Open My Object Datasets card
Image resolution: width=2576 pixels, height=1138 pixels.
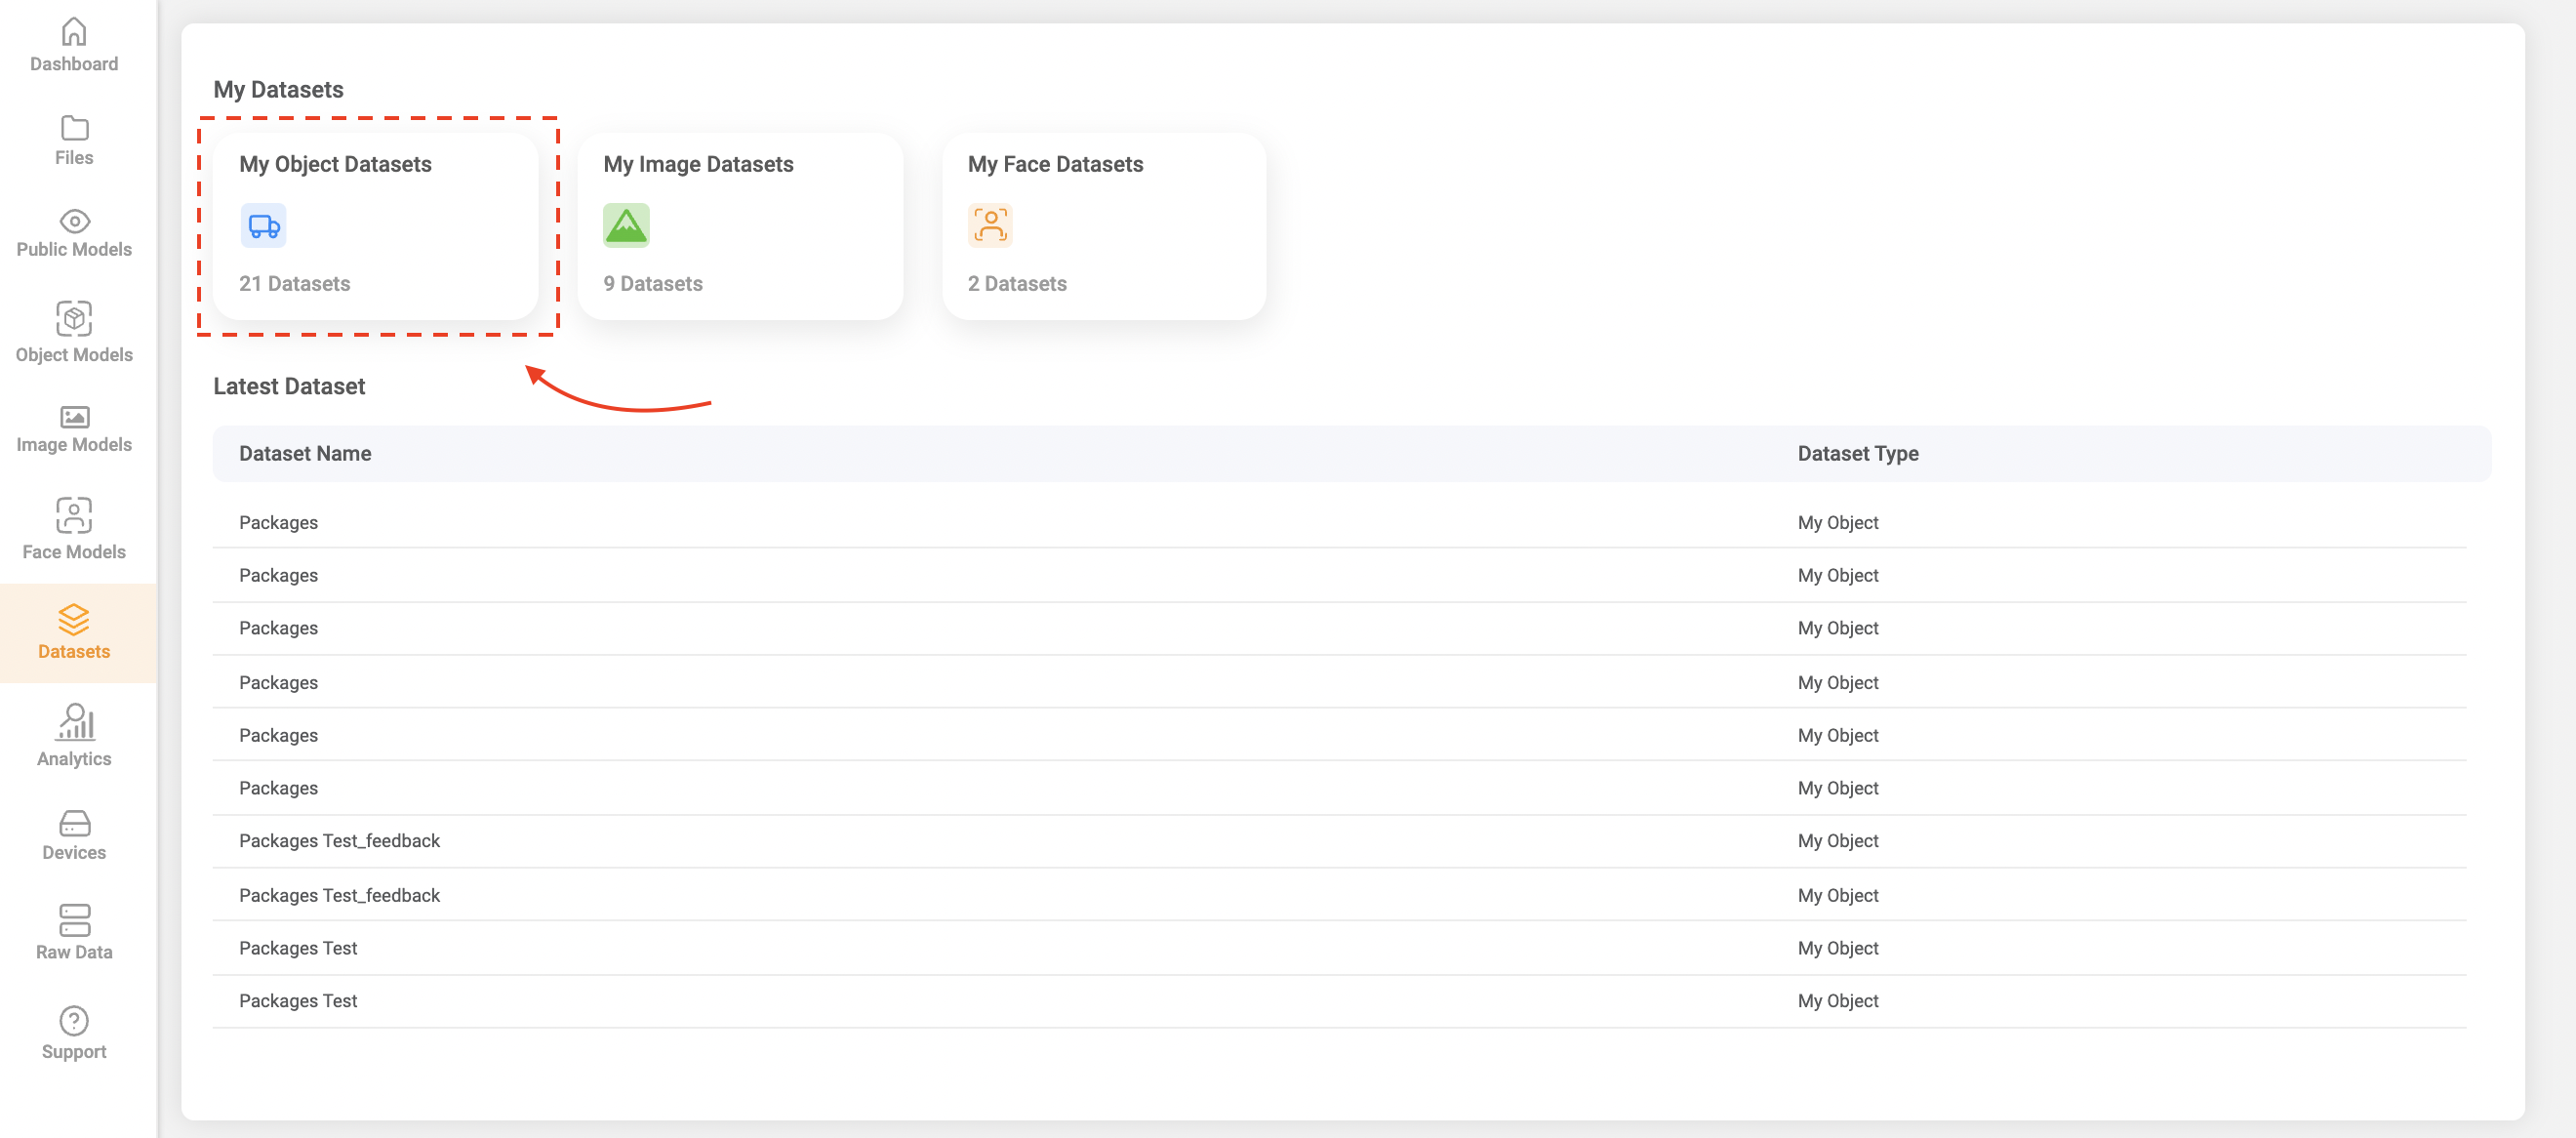[x=376, y=226]
